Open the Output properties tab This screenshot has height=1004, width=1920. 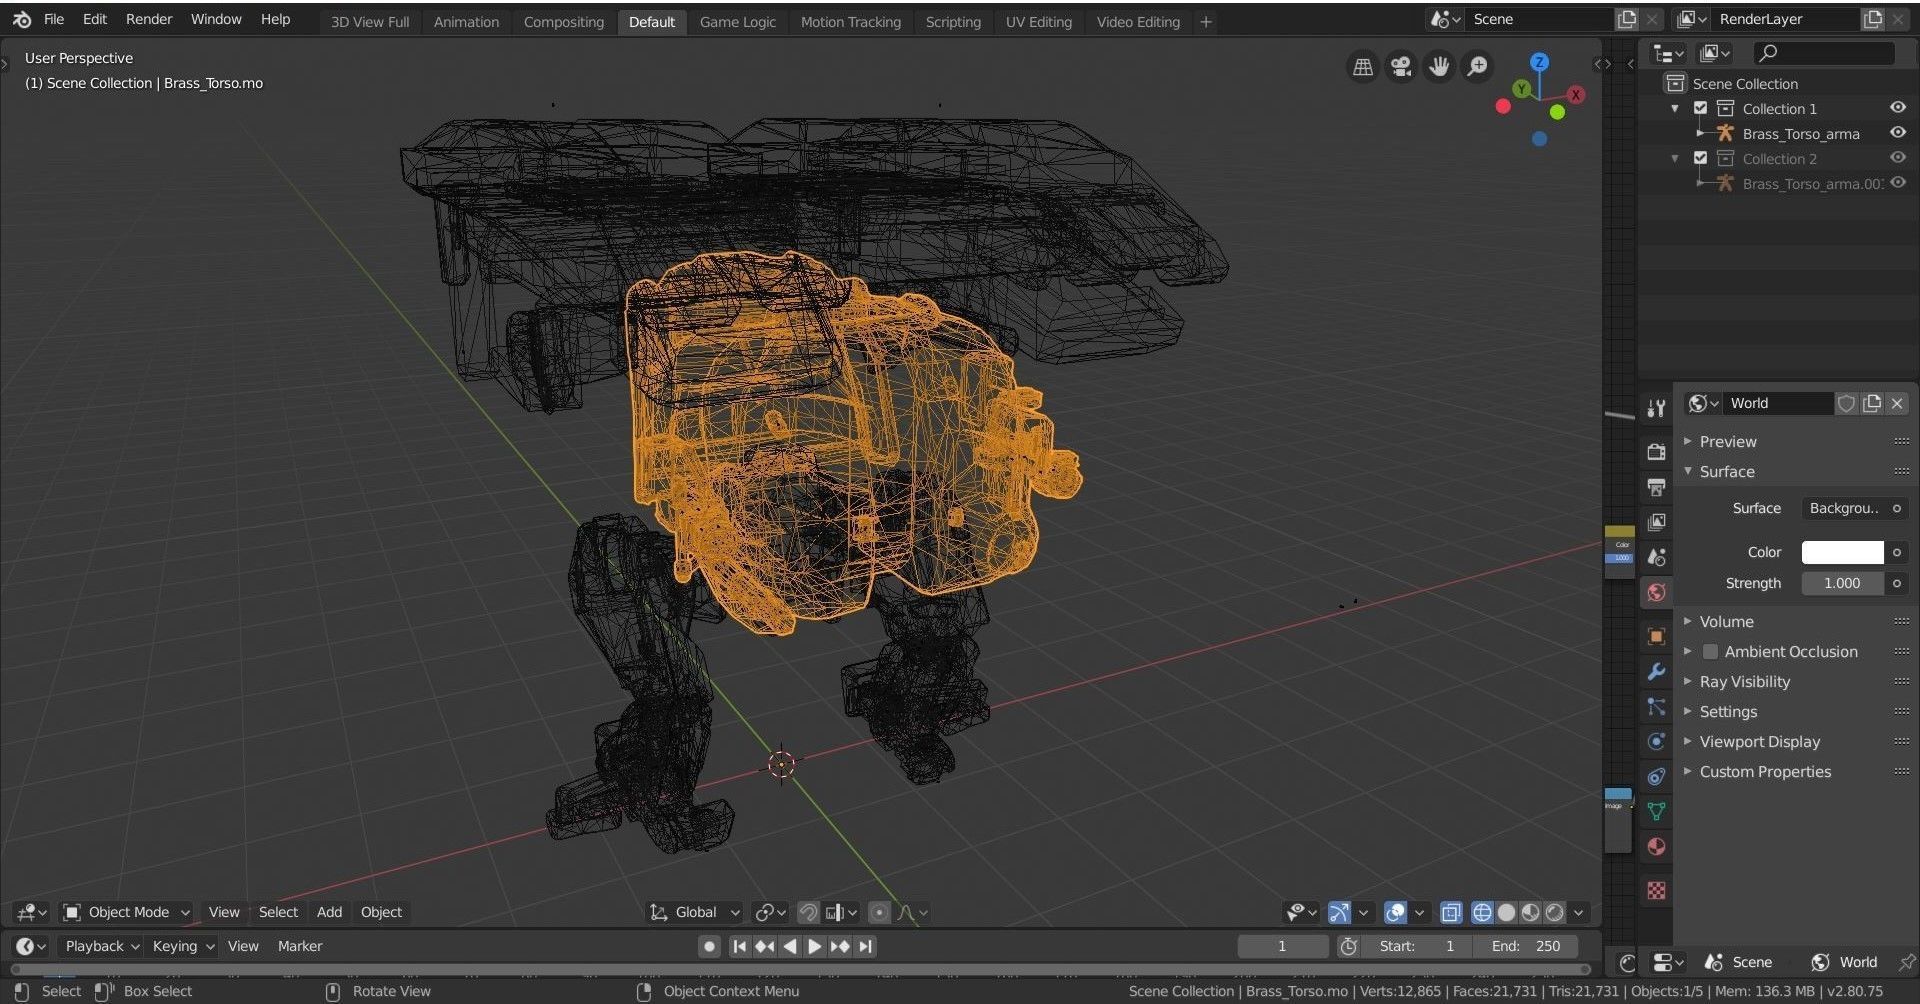click(1656, 487)
